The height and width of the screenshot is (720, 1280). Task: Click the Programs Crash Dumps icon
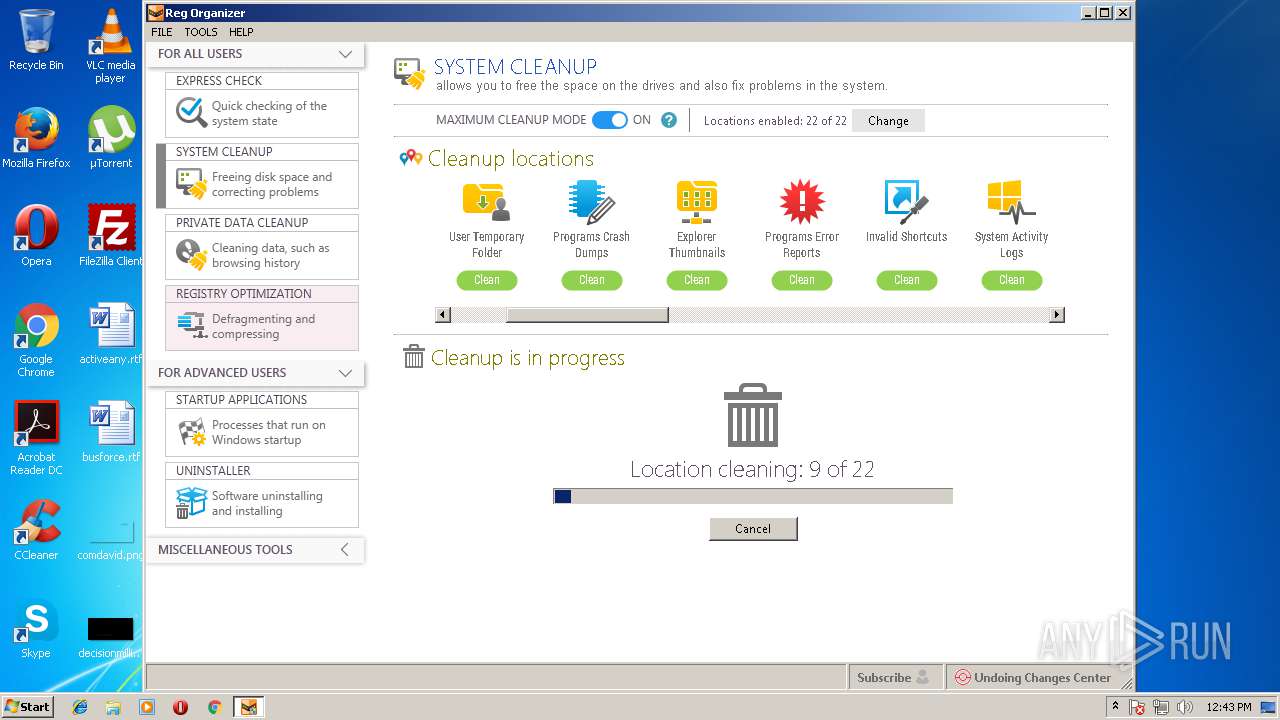point(591,201)
